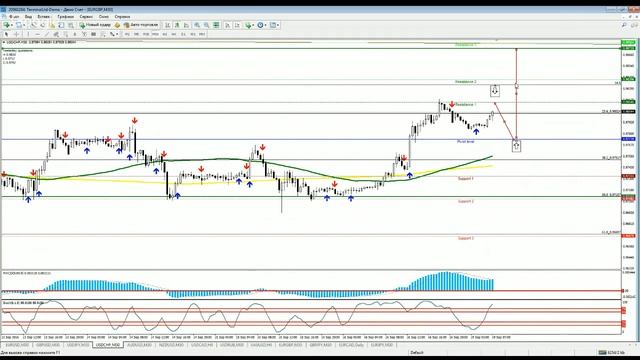Launch the Strategy Tester icon
640x360 pixels.
[70, 25]
